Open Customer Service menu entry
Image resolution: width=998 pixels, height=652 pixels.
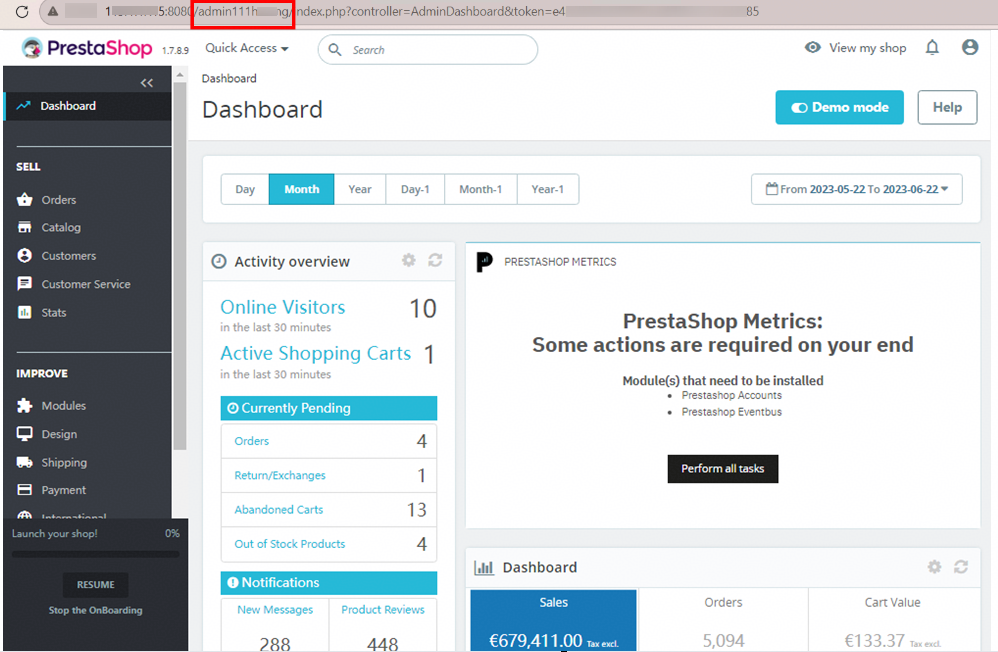(x=86, y=284)
